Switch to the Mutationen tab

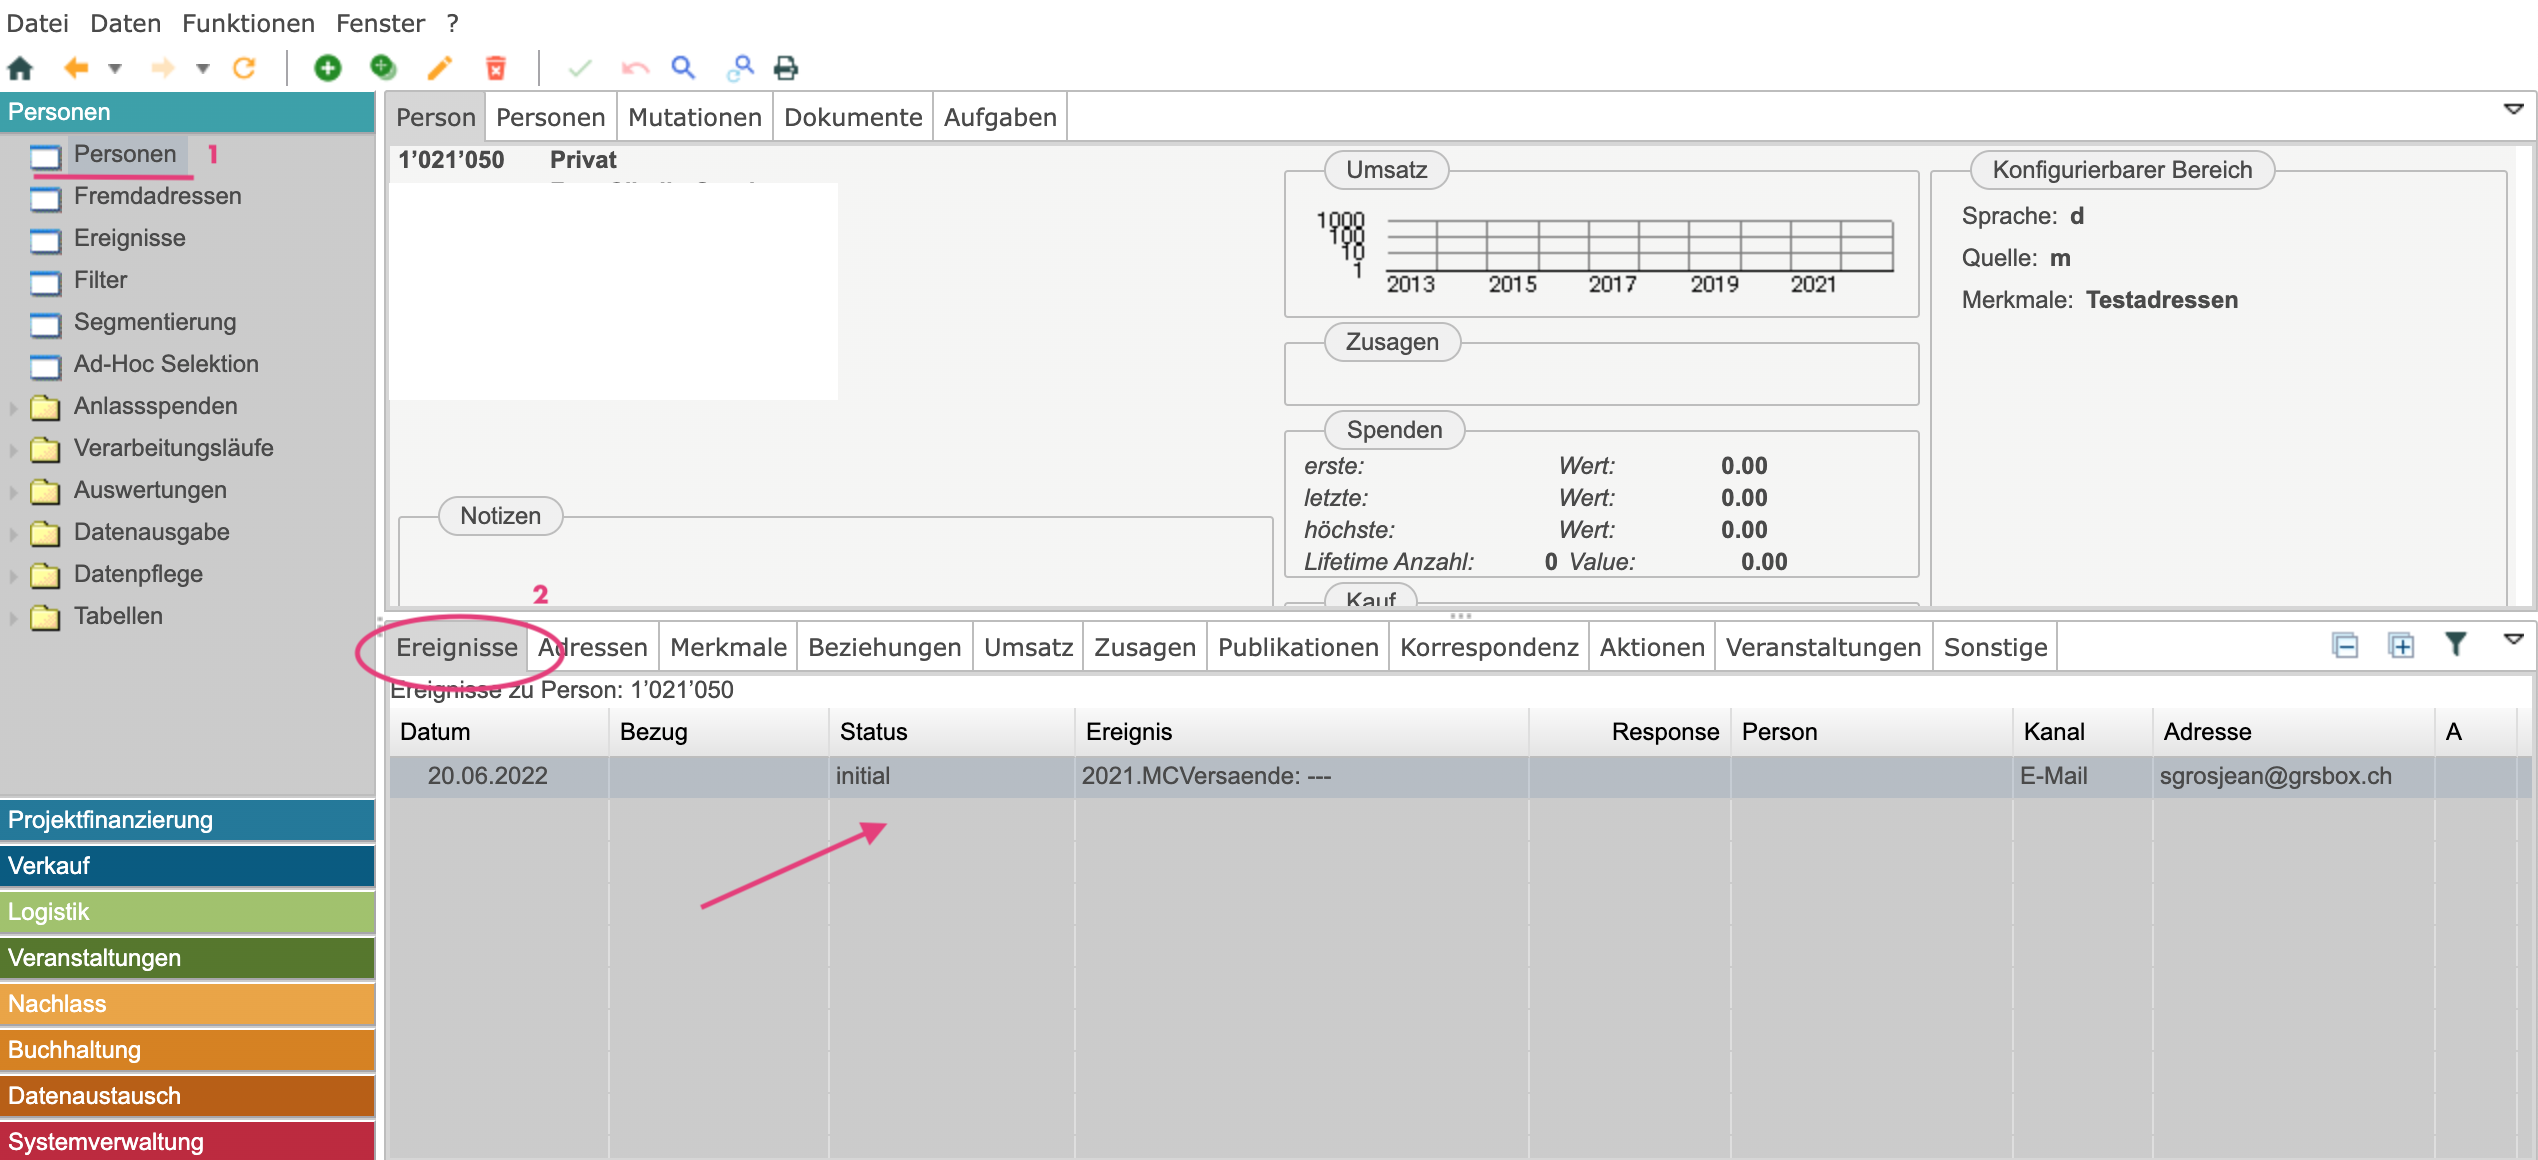point(694,118)
